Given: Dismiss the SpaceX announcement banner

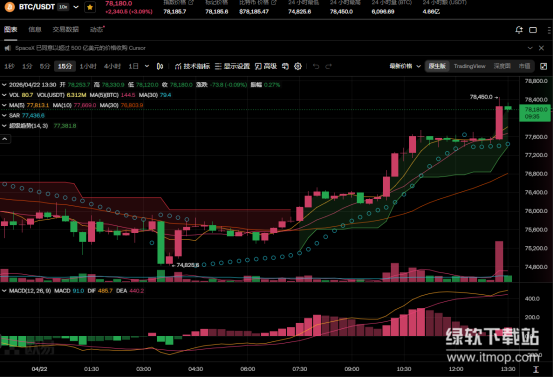Looking at the screenshot, I should [541, 48].
